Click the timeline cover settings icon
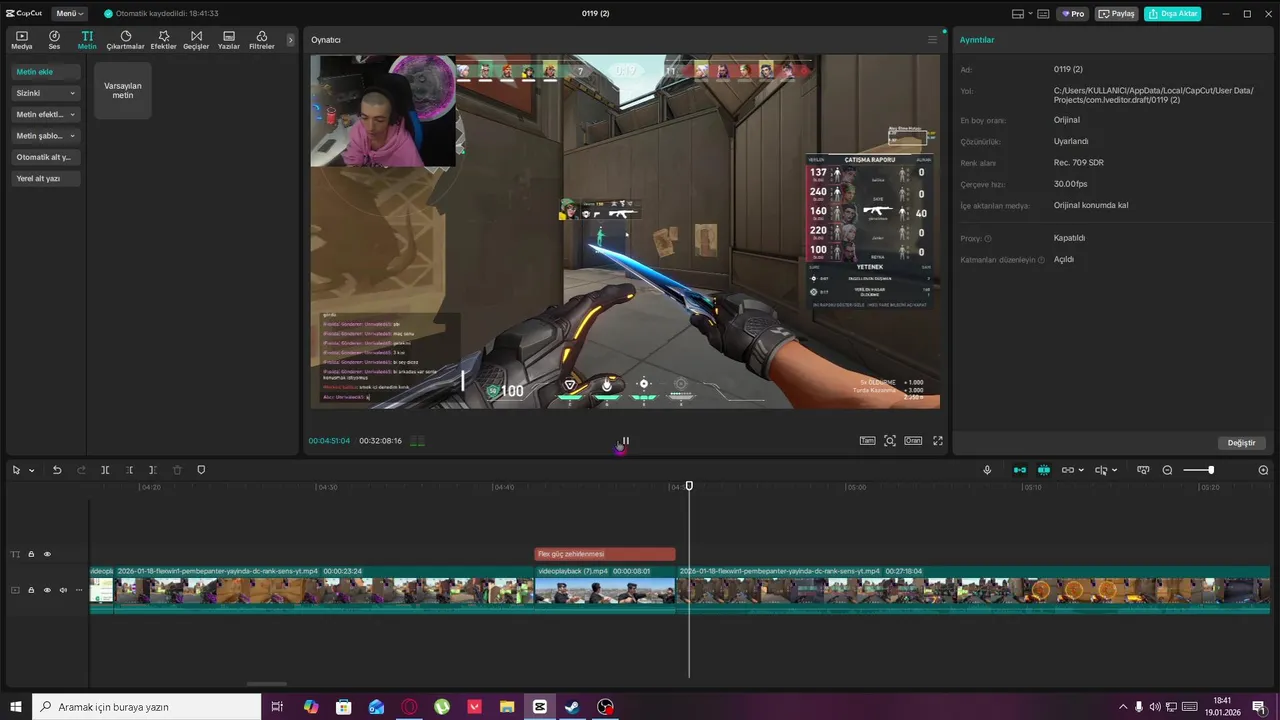Image resolution: width=1280 pixels, height=720 pixels. point(1143,470)
